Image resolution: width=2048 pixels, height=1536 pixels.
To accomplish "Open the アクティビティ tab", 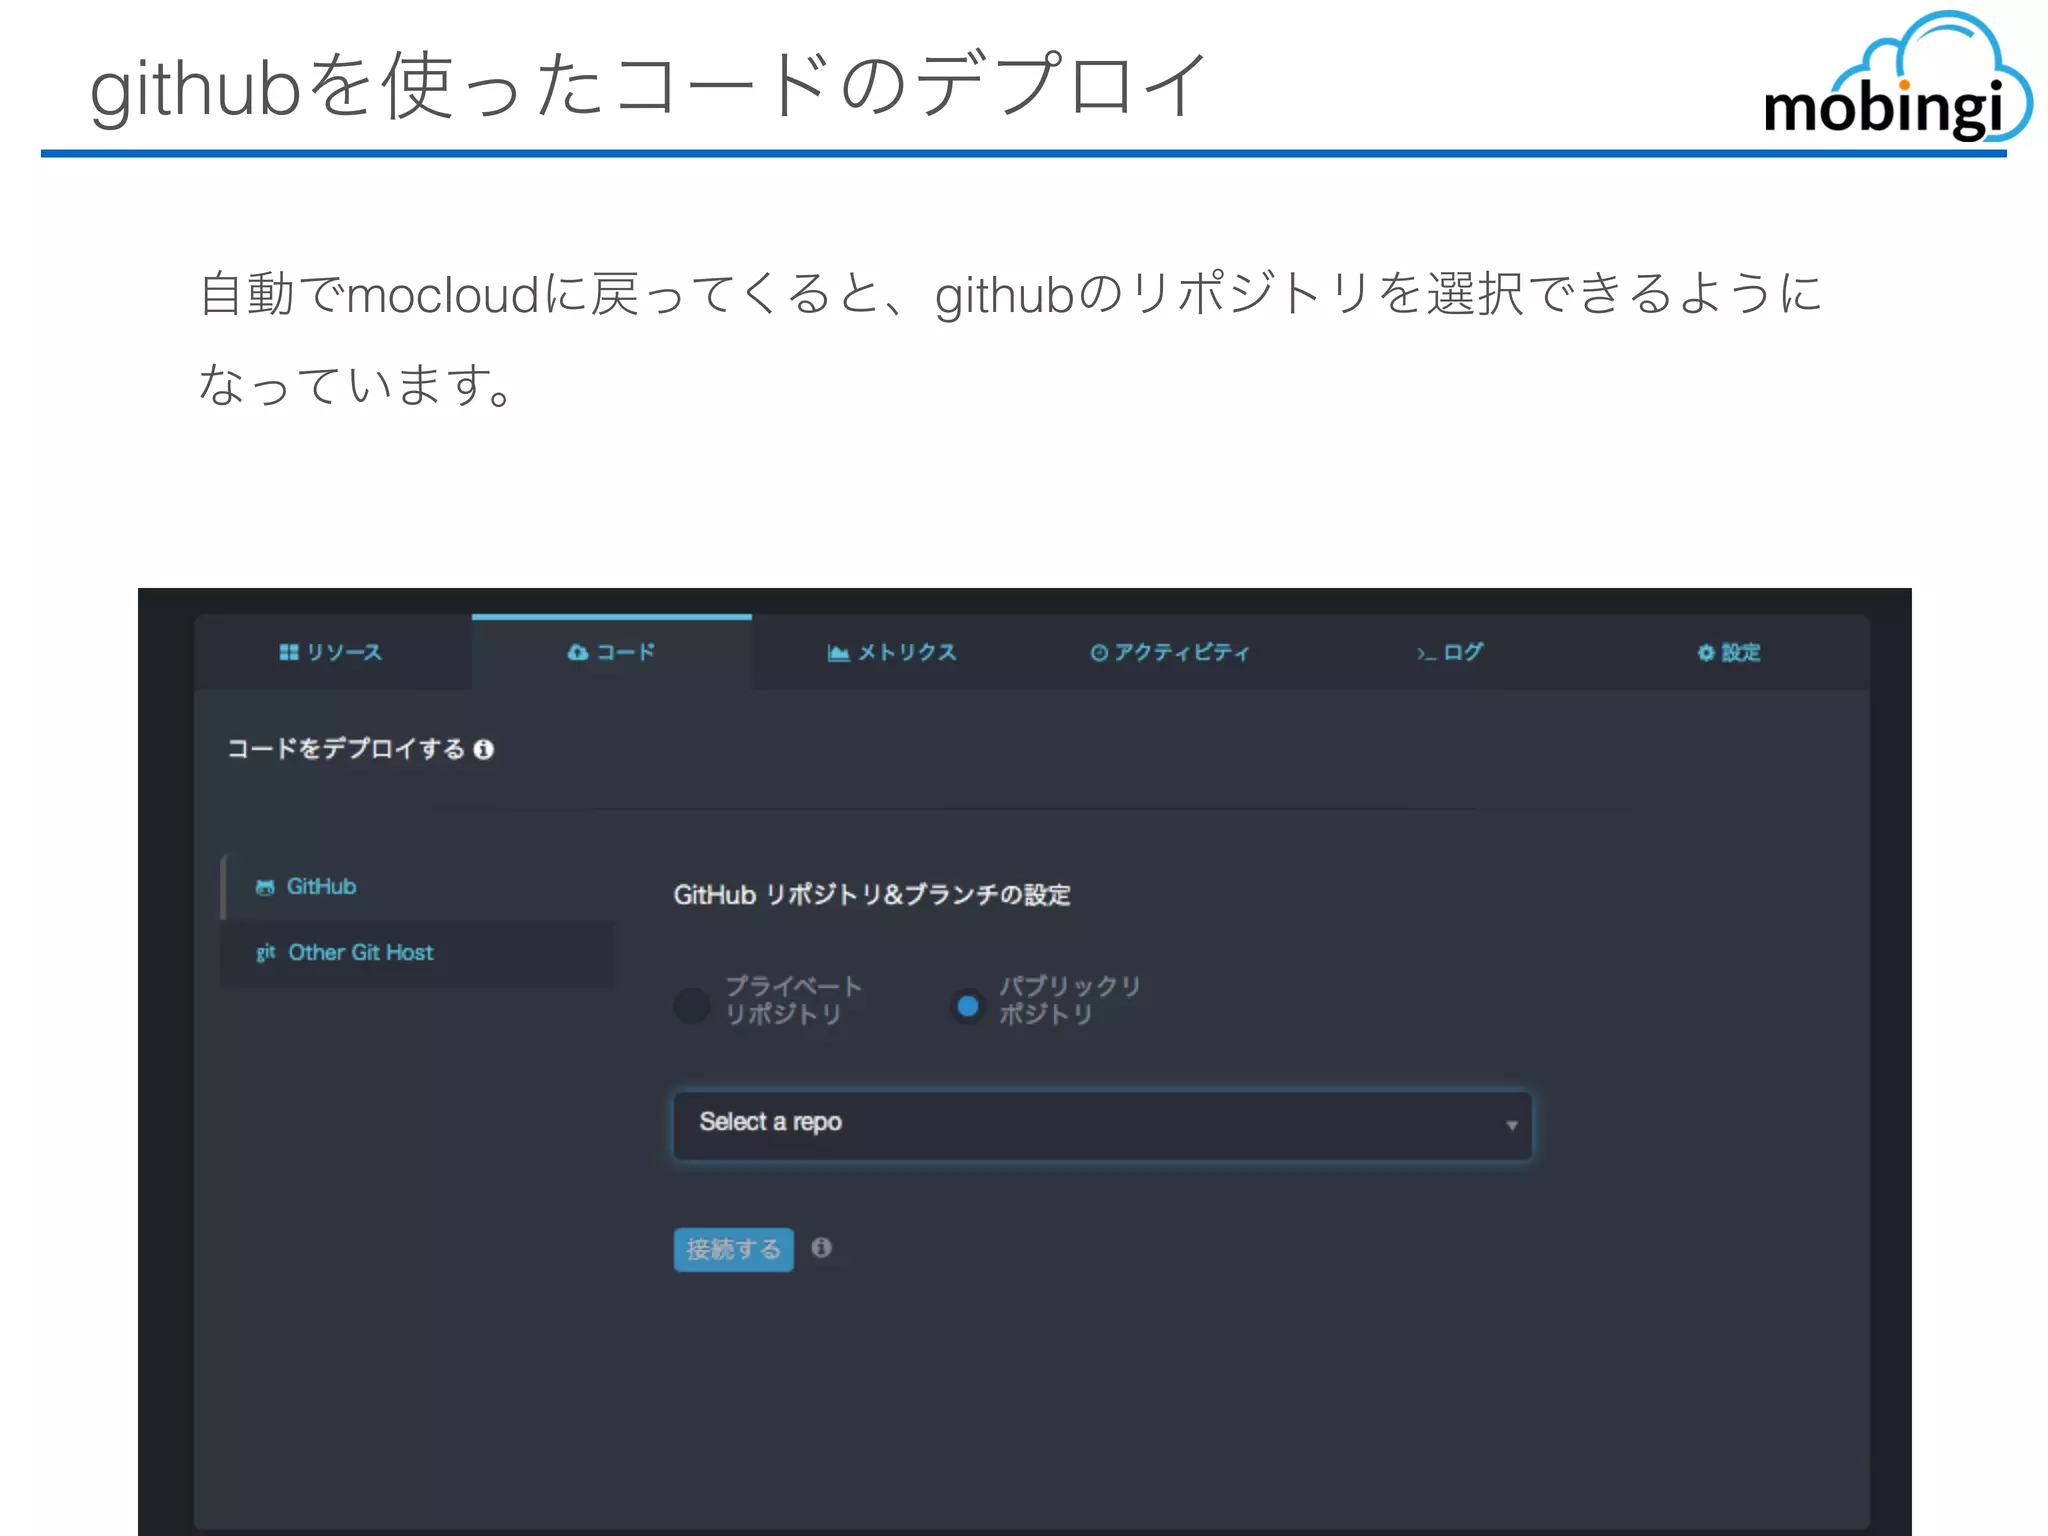I will [x=1170, y=652].
